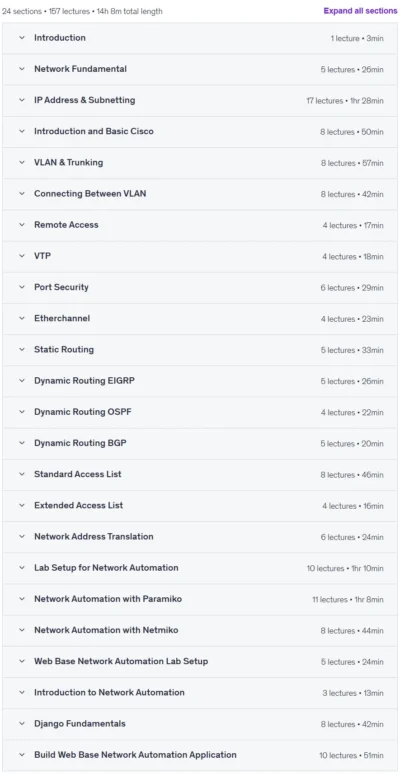Image resolution: width=400 pixels, height=774 pixels.
Task: Expand Static Routing chevron
Action: click(x=22, y=349)
